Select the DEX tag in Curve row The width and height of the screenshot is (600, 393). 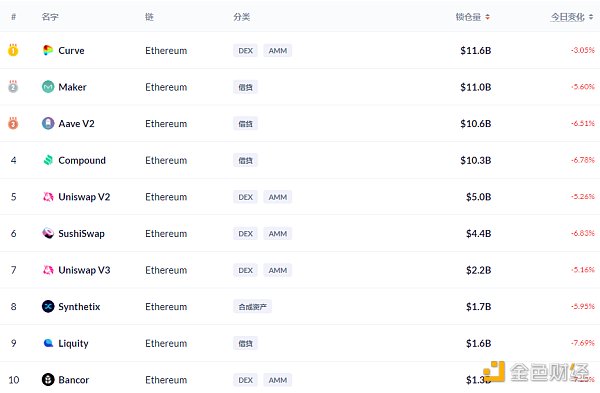click(246, 51)
